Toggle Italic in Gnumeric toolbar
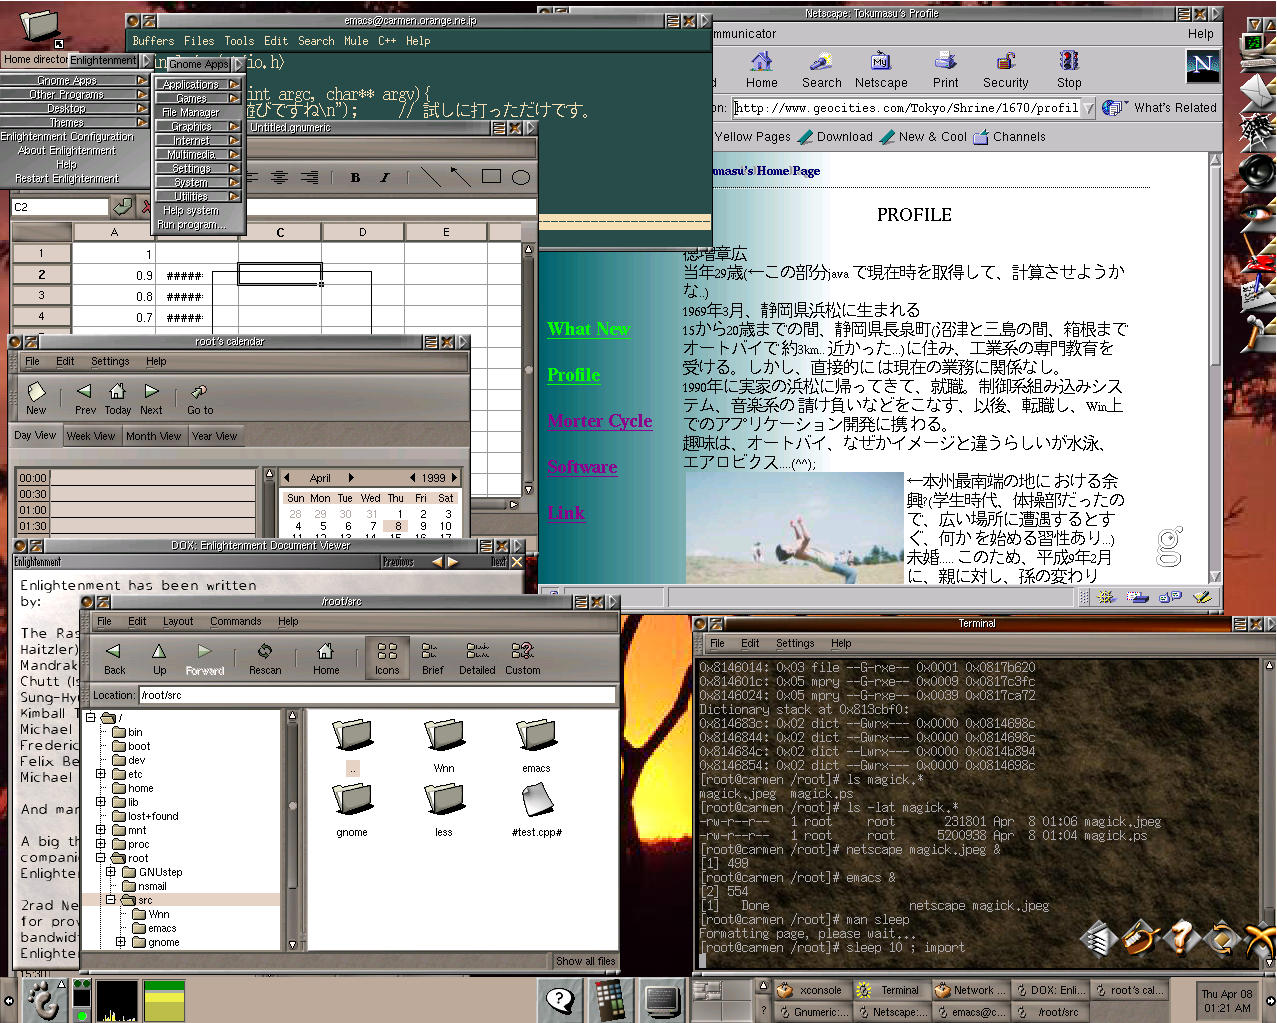 coord(384,177)
